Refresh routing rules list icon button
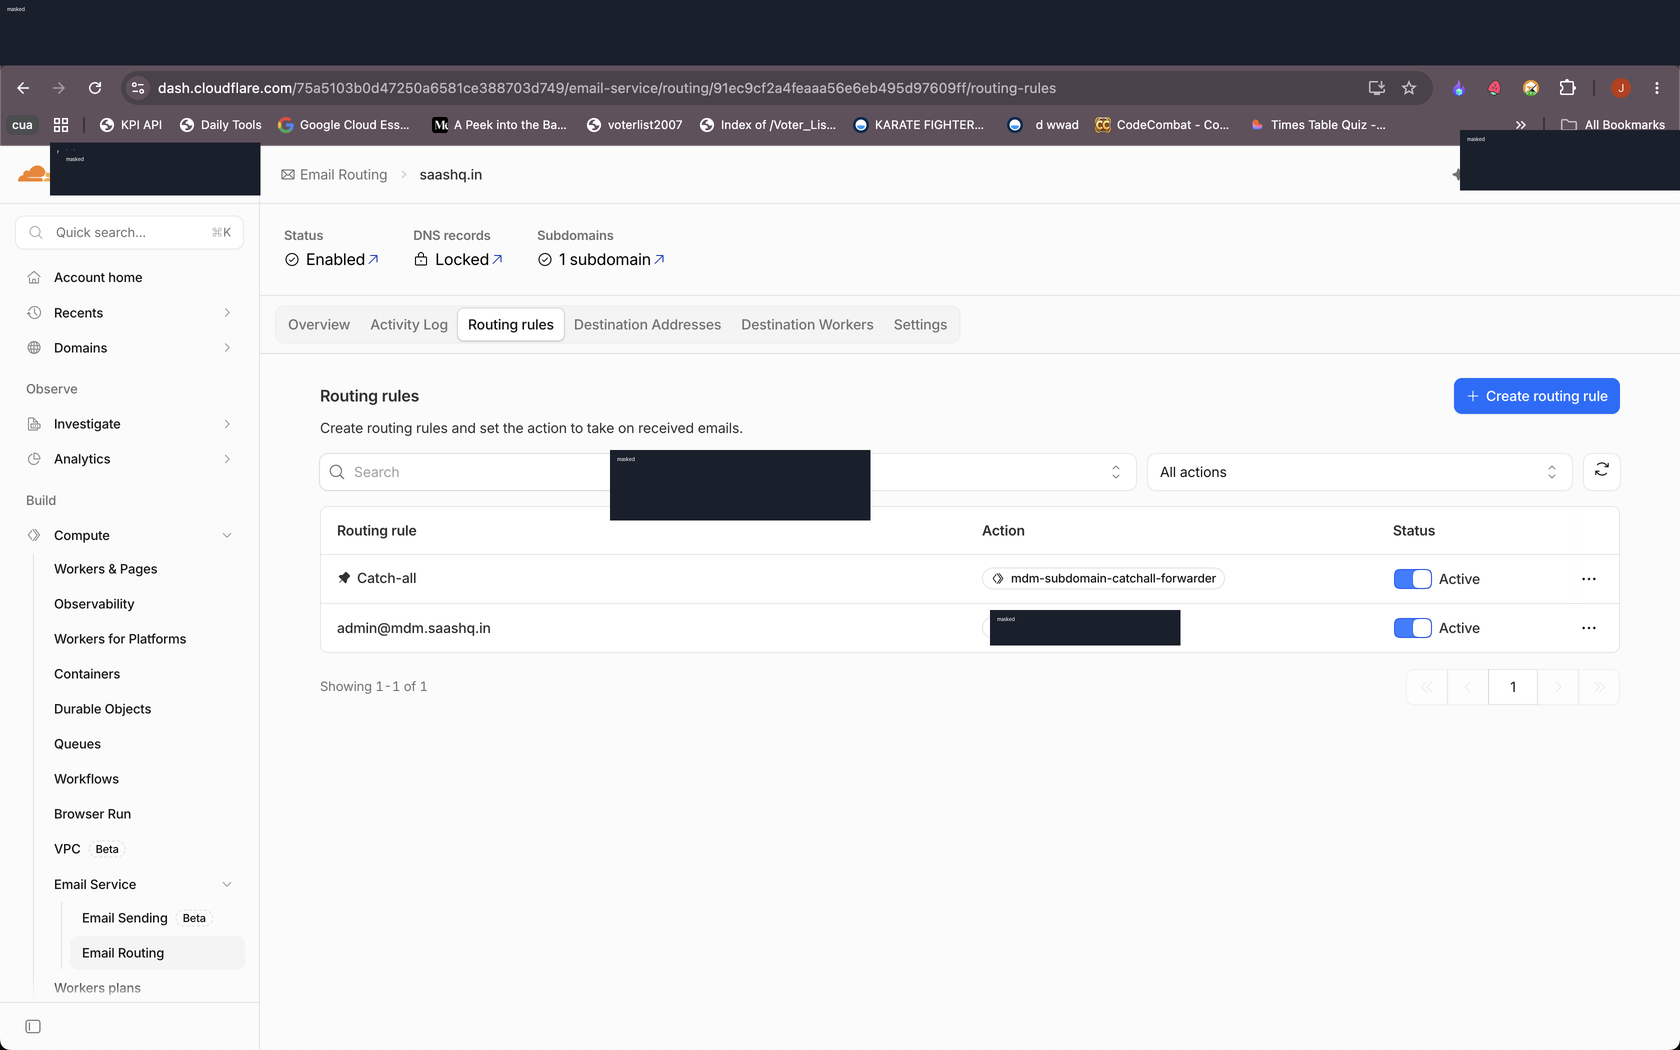The image size is (1680, 1050). tap(1602, 471)
